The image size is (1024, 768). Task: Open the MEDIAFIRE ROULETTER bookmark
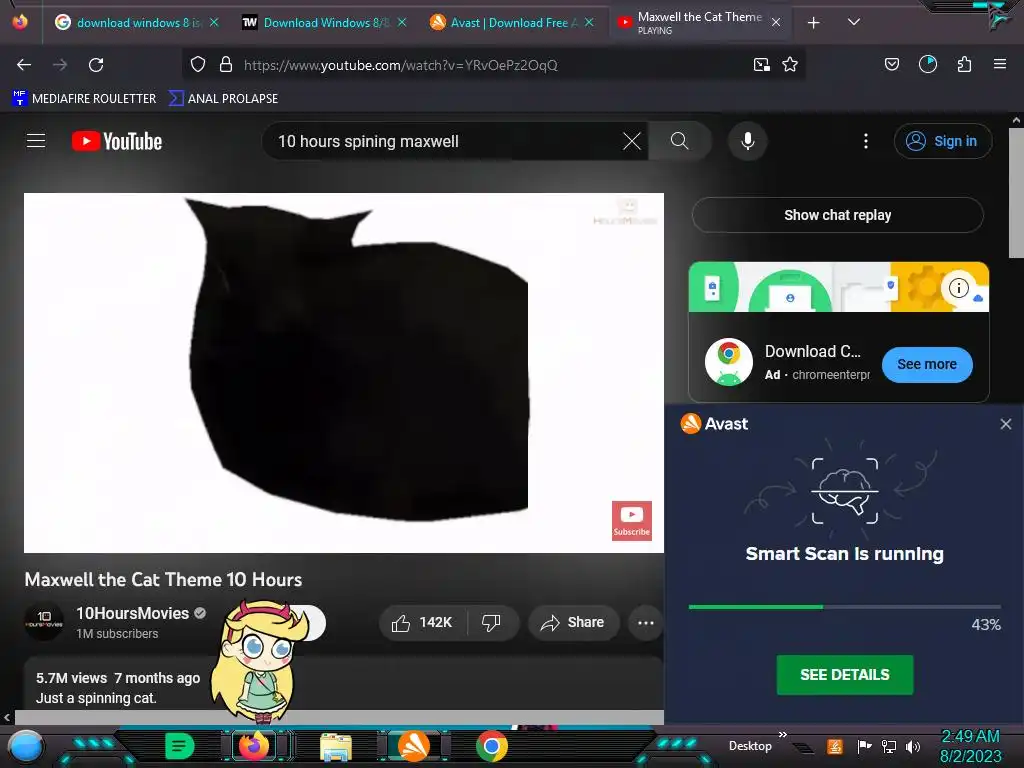[84, 99]
